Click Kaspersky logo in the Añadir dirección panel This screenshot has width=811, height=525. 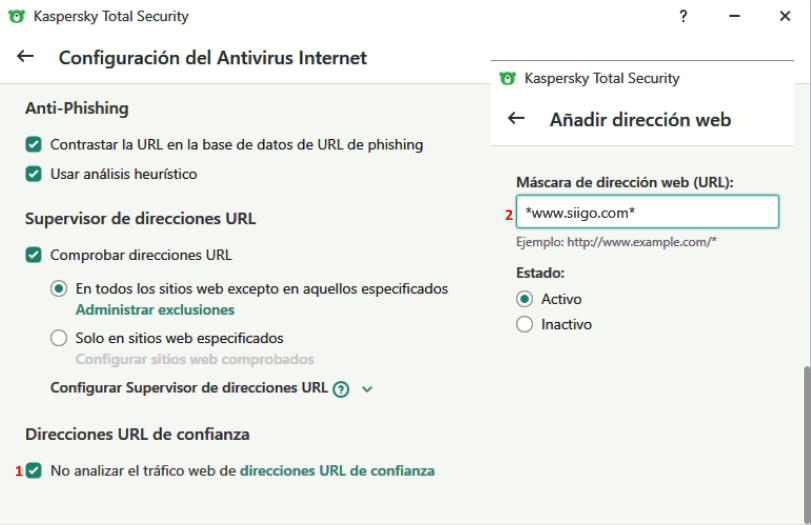pos(507,78)
